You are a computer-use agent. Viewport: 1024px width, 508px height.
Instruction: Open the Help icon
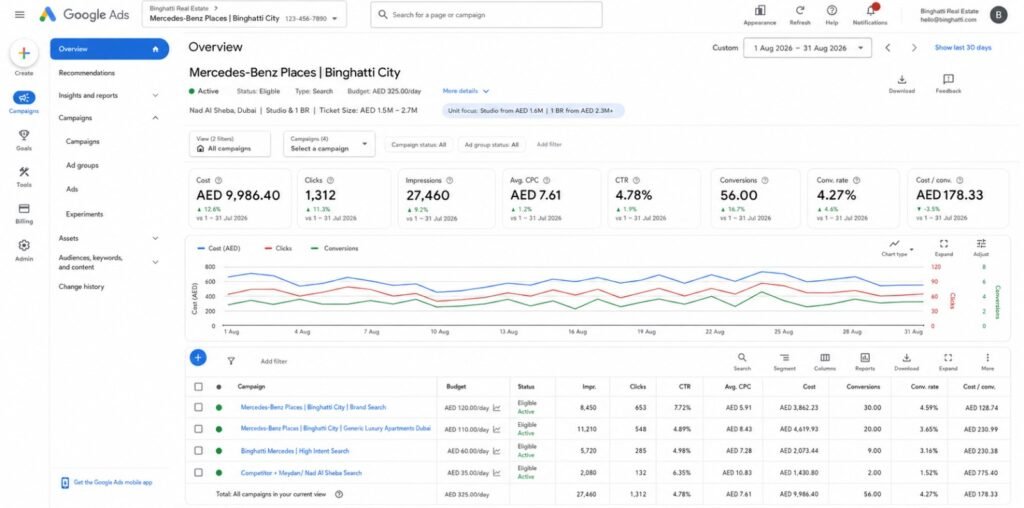(831, 10)
